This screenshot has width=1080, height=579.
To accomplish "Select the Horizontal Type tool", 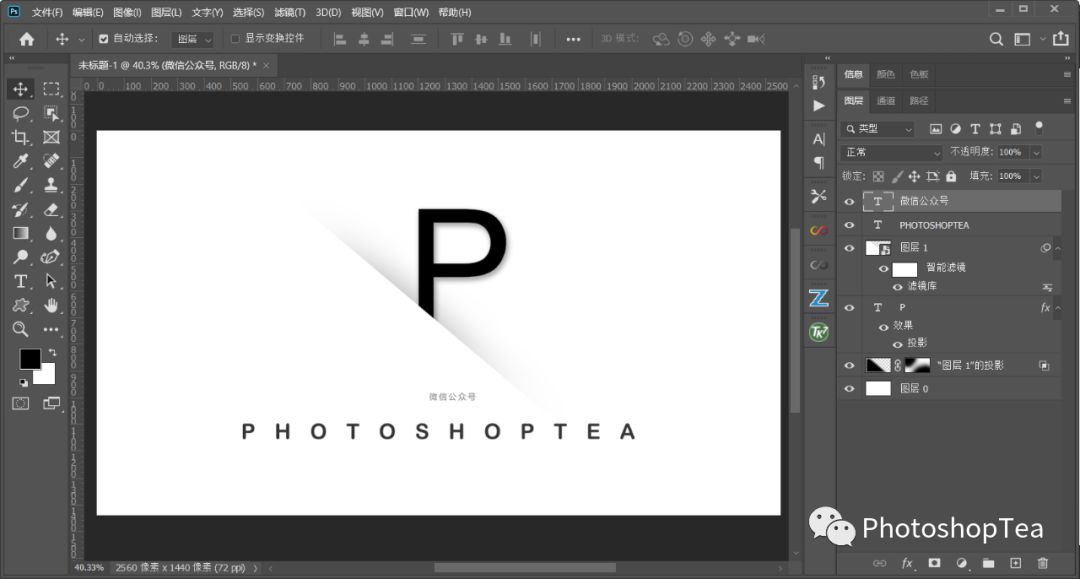I will coord(20,281).
